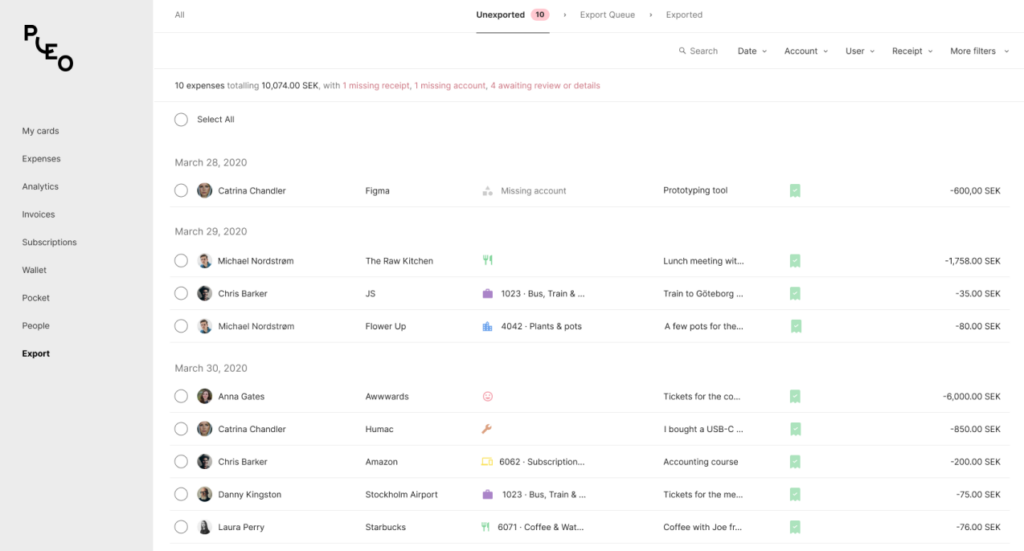The image size is (1024, 551).
Task: Click the receipt icon on Figma expense
Action: point(795,191)
